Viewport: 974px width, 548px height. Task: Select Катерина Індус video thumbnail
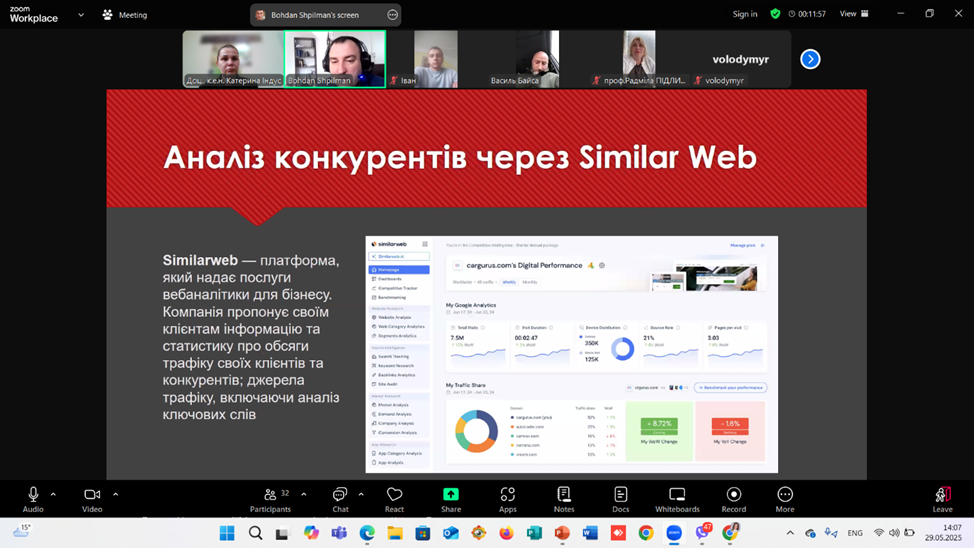[233, 59]
